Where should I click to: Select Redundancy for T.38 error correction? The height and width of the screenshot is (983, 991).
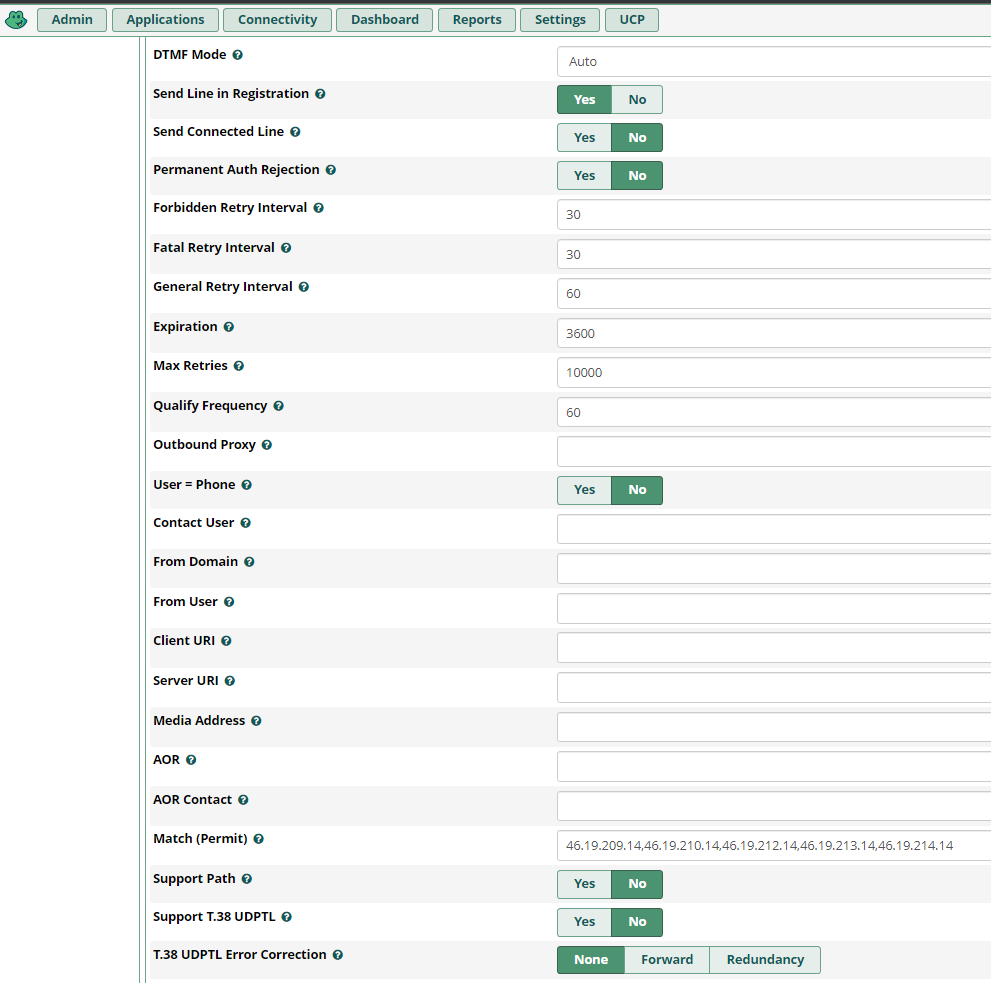[764, 960]
